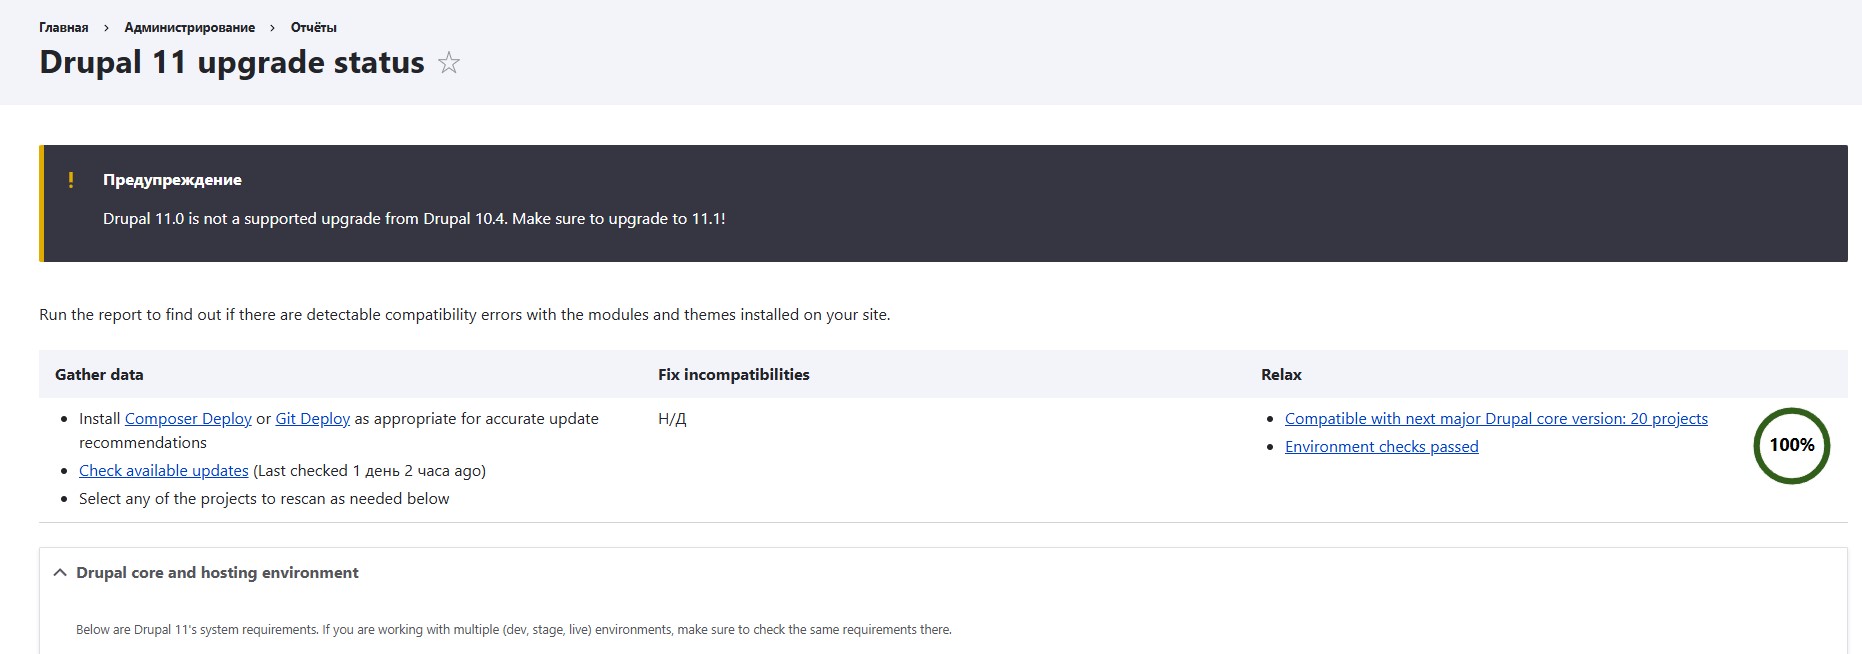The height and width of the screenshot is (654, 1862).
Task: Open the Git Deploy link
Action: [x=313, y=419]
